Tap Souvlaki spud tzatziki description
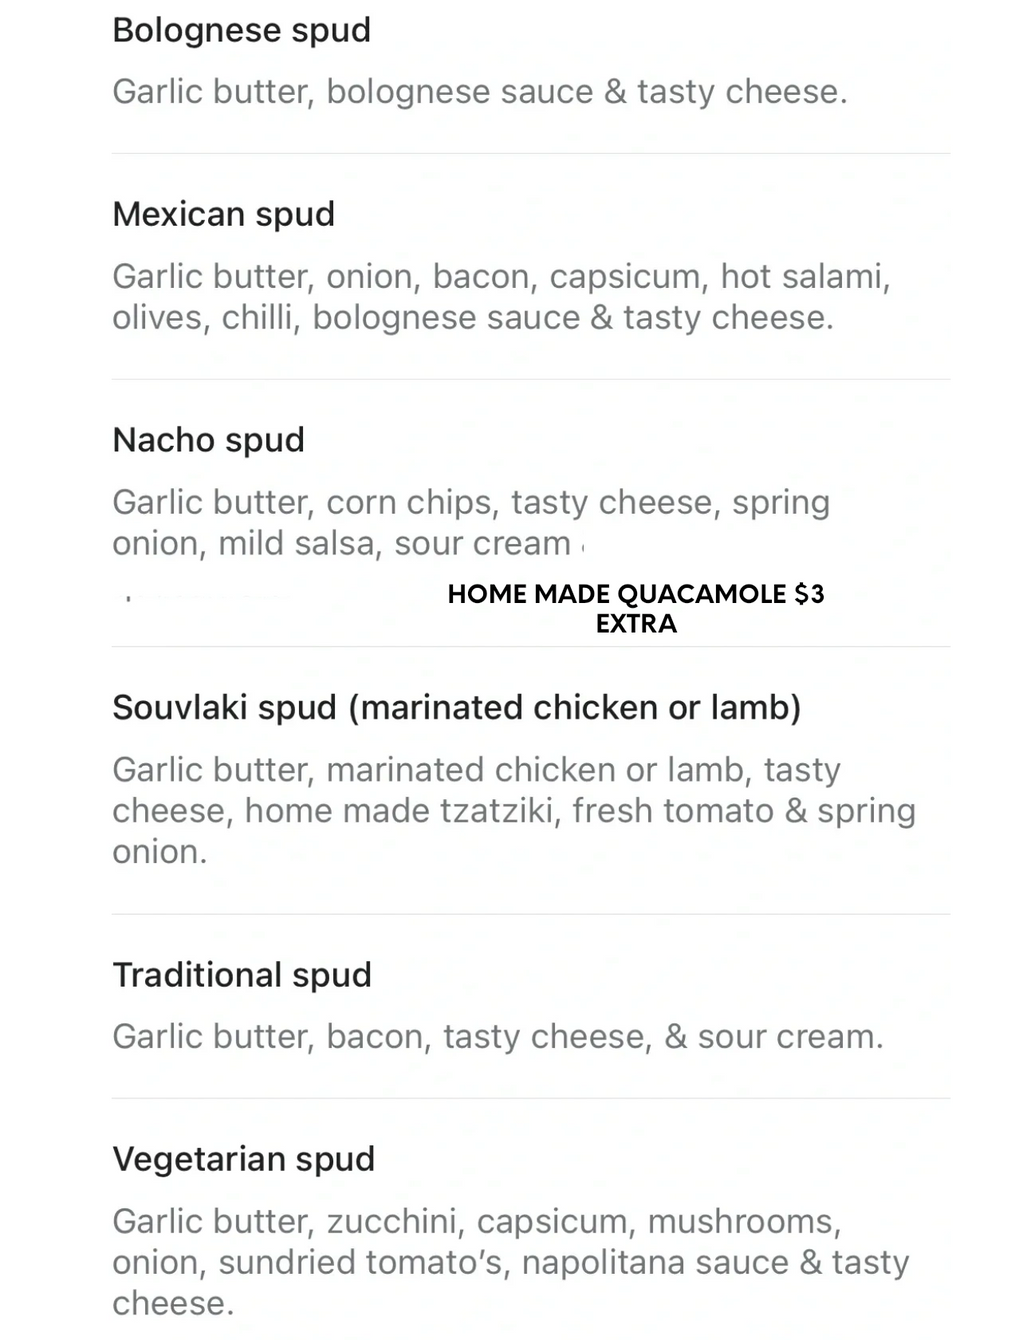 click(514, 811)
